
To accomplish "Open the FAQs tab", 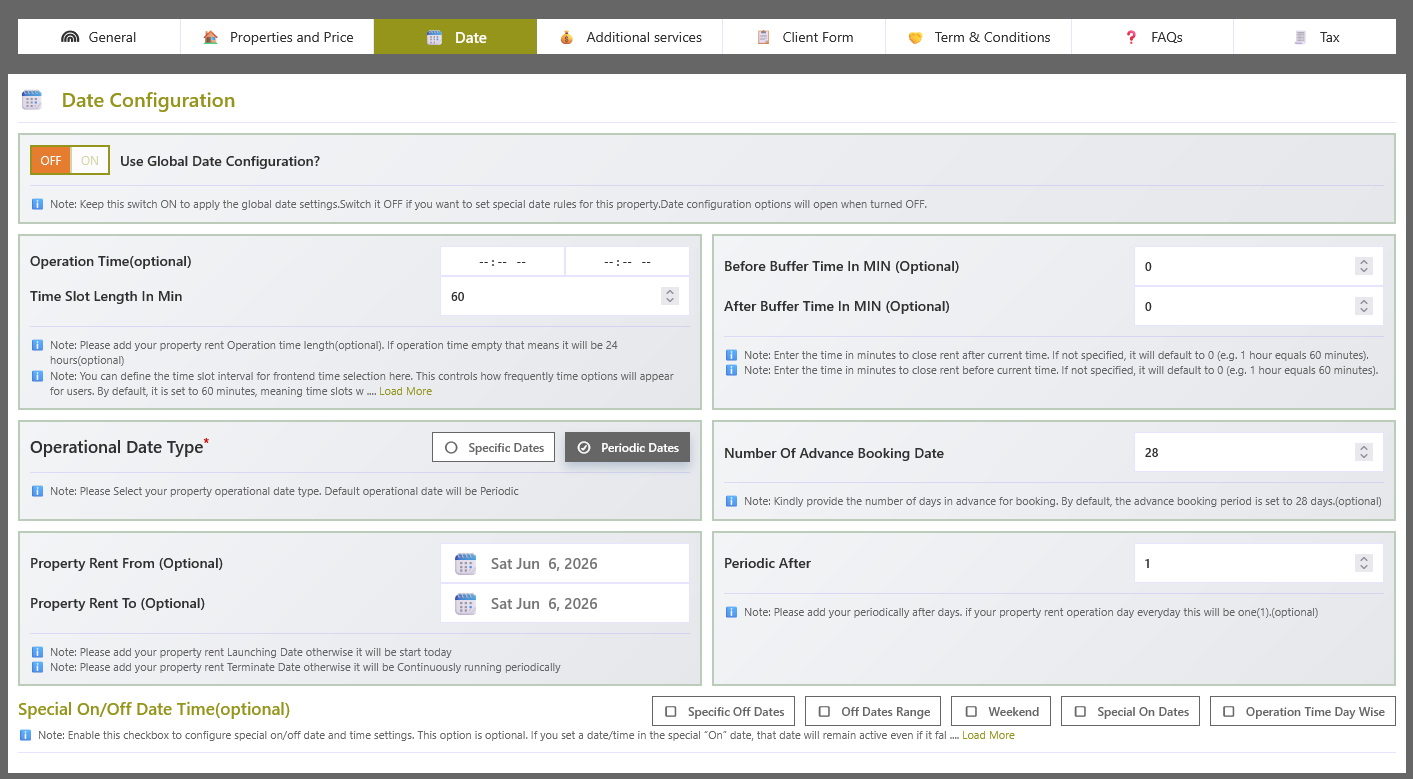I will tap(1152, 37).
